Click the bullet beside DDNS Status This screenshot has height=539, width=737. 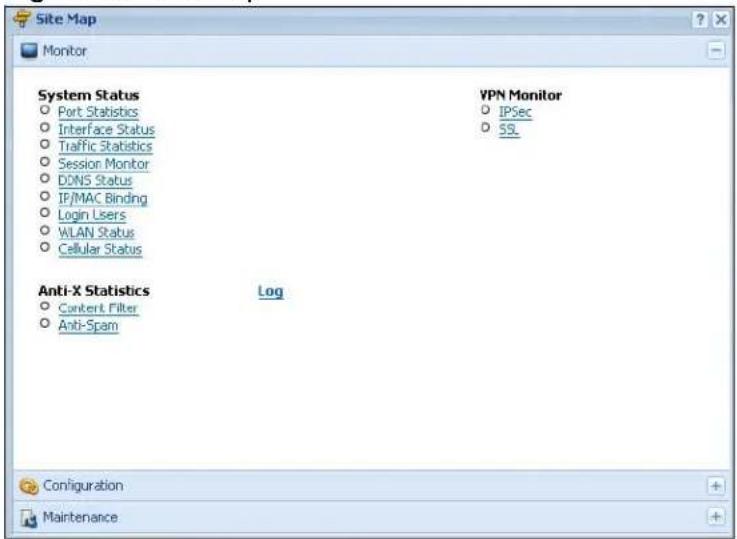click(x=45, y=179)
